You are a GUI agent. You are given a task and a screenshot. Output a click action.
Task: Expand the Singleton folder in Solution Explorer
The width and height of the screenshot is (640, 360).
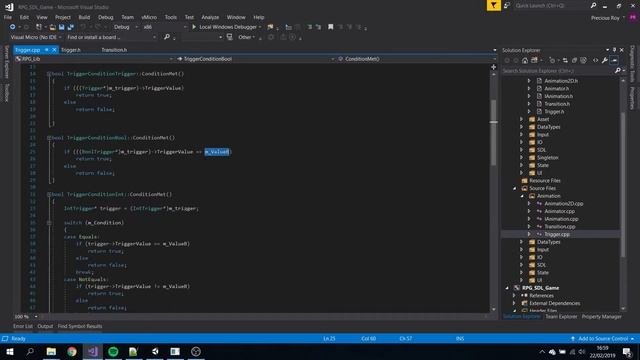click(522, 158)
